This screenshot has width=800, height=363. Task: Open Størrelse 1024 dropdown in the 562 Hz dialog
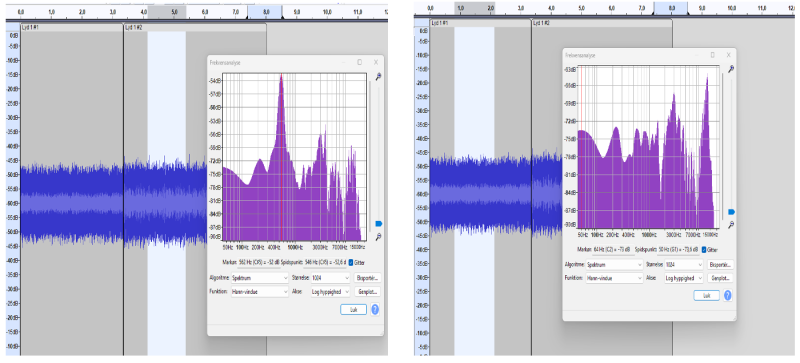[330, 278]
